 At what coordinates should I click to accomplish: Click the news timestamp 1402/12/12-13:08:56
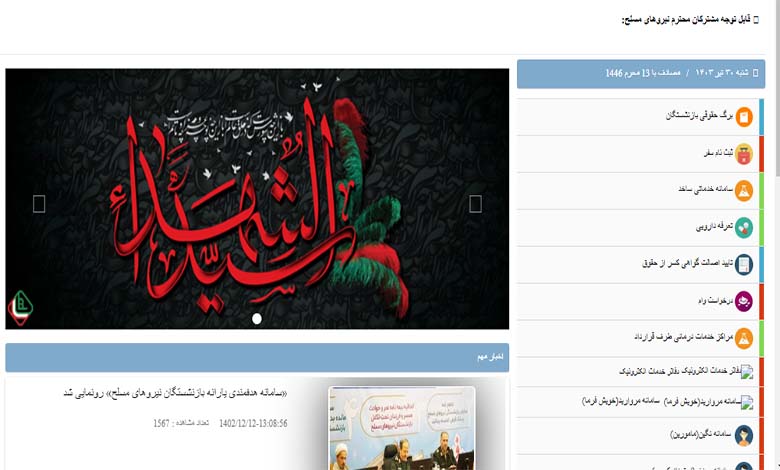(253, 423)
